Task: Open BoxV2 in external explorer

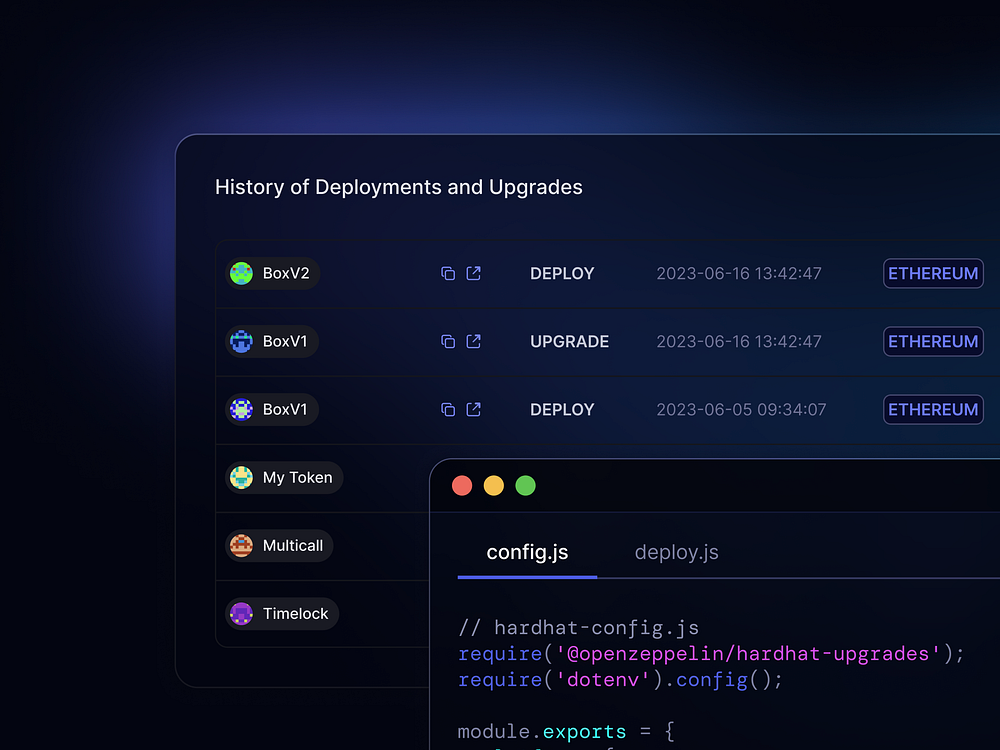Action: point(474,273)
